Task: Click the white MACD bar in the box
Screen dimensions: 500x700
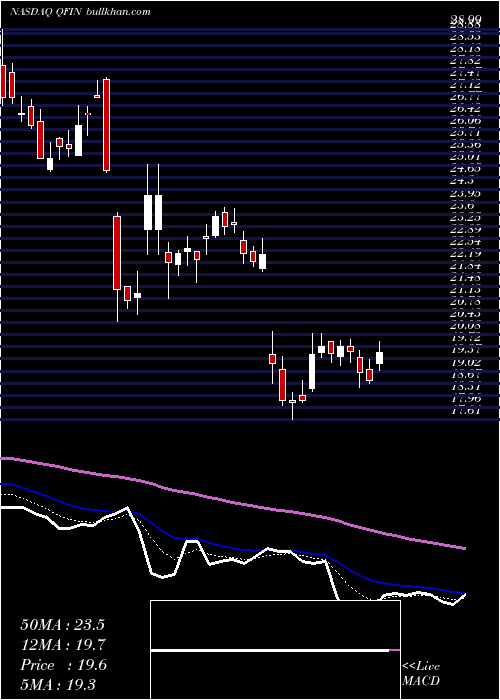Action: (x=270, y=651)
